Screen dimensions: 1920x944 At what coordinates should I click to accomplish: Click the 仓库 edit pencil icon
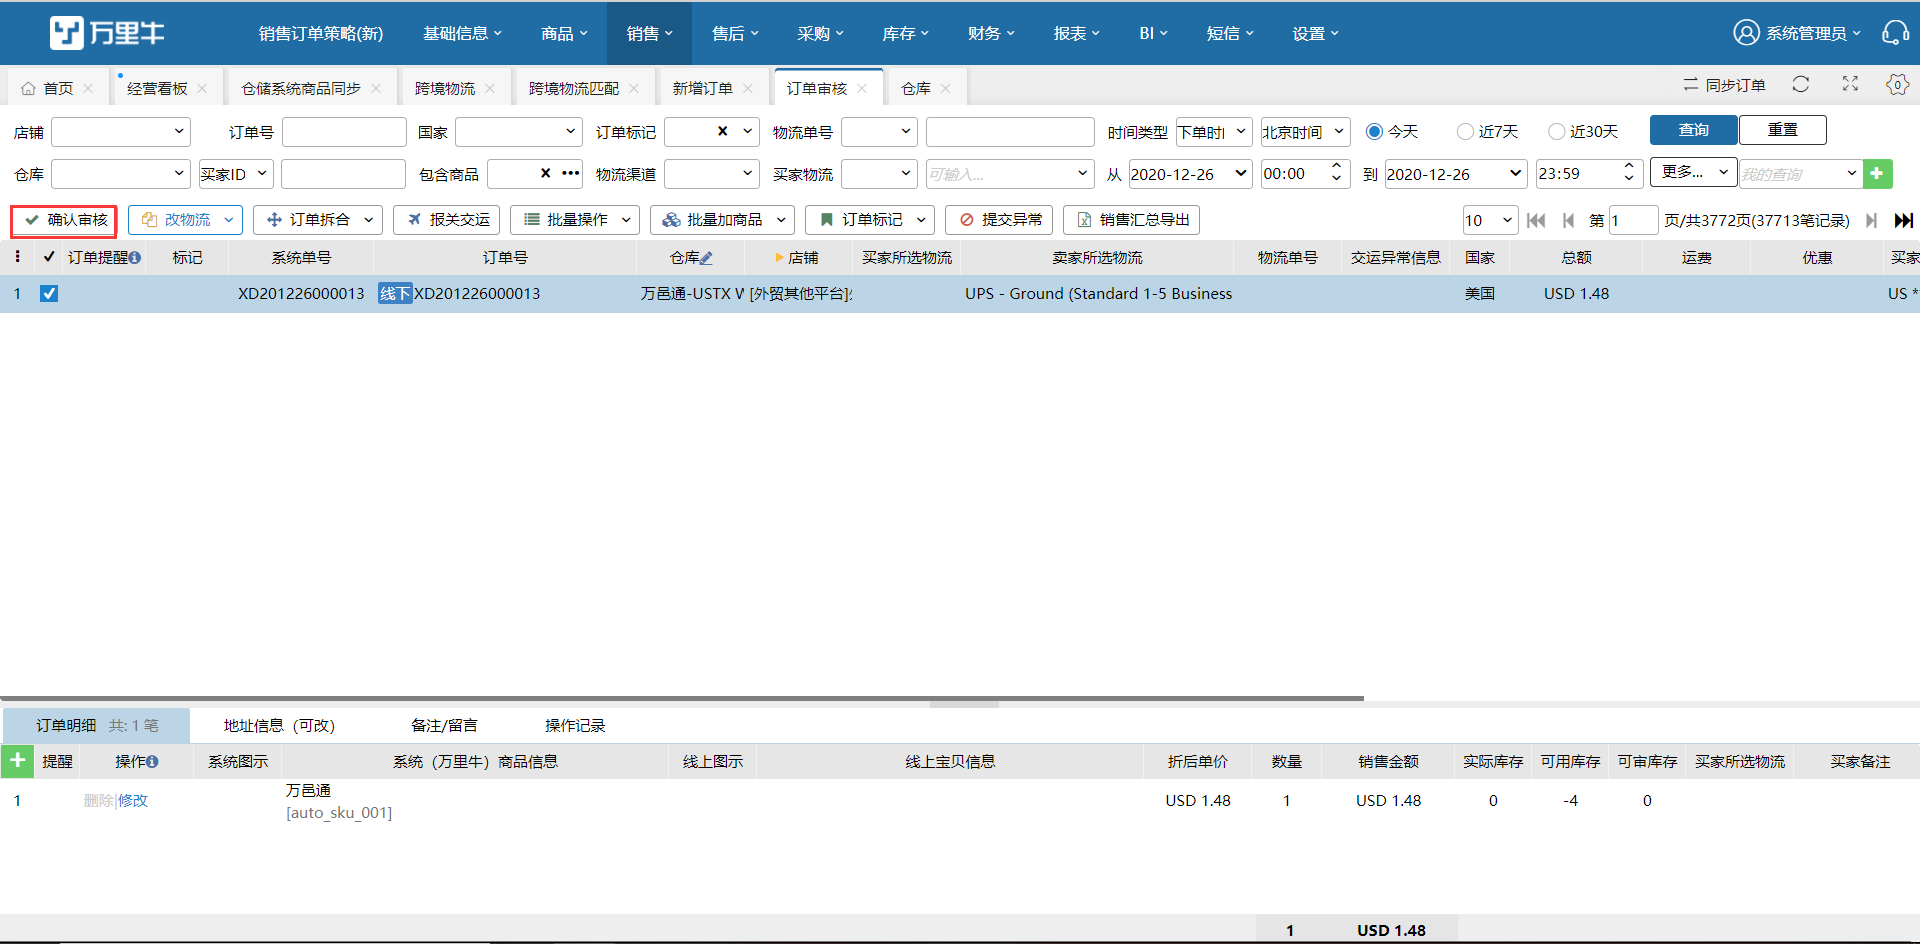click(x=706, y=258)
